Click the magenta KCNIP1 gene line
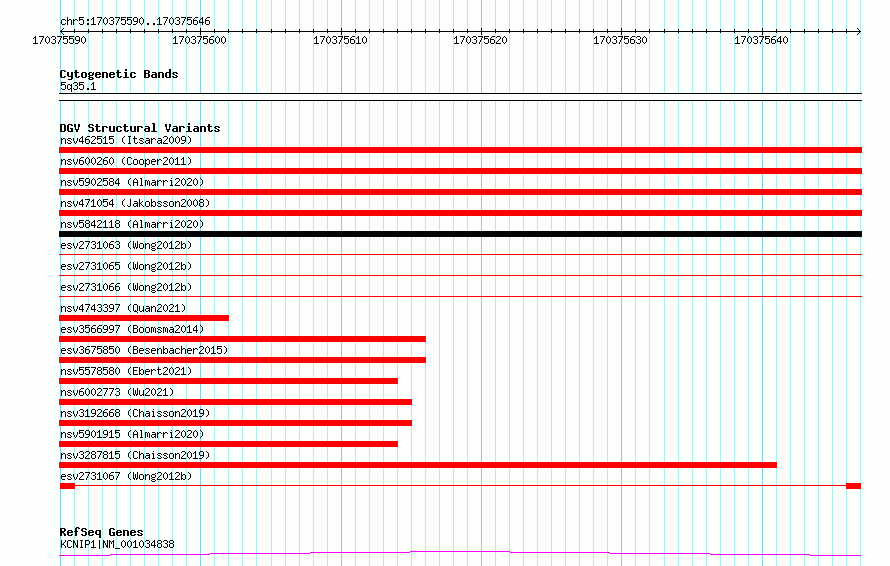 (460, 553)
